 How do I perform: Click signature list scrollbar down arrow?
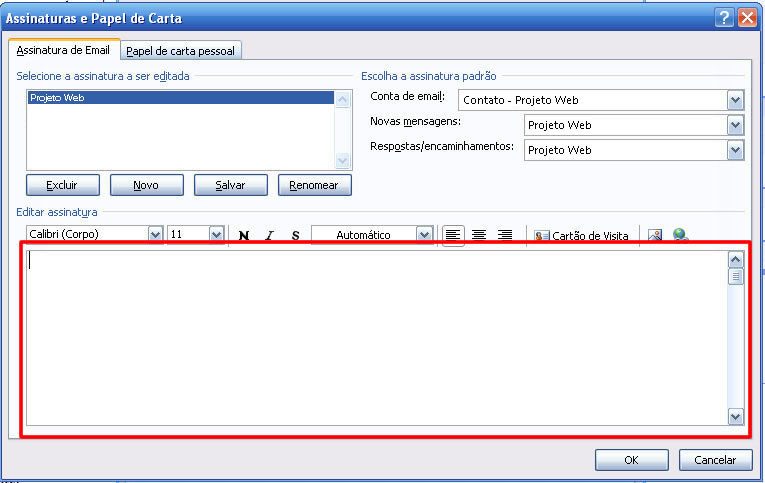tap(342, 160)
